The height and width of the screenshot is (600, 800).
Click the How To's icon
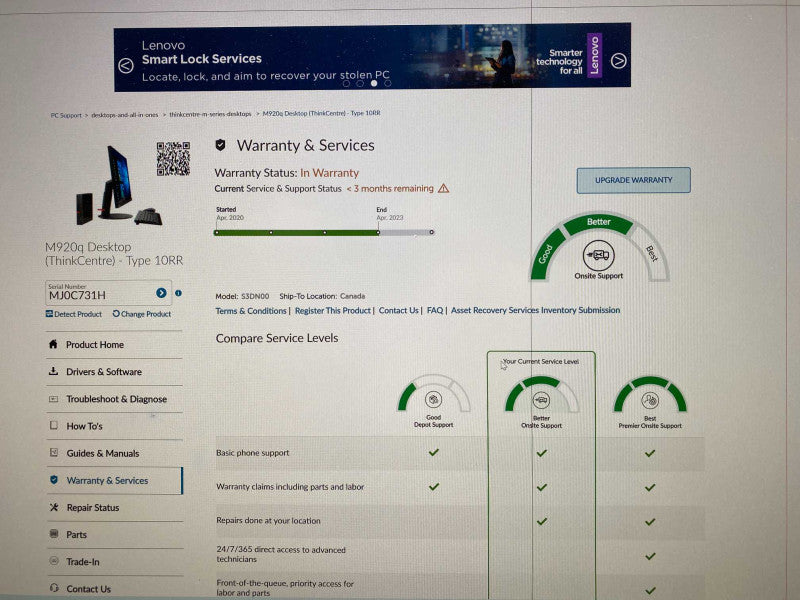tap(54, 425)
